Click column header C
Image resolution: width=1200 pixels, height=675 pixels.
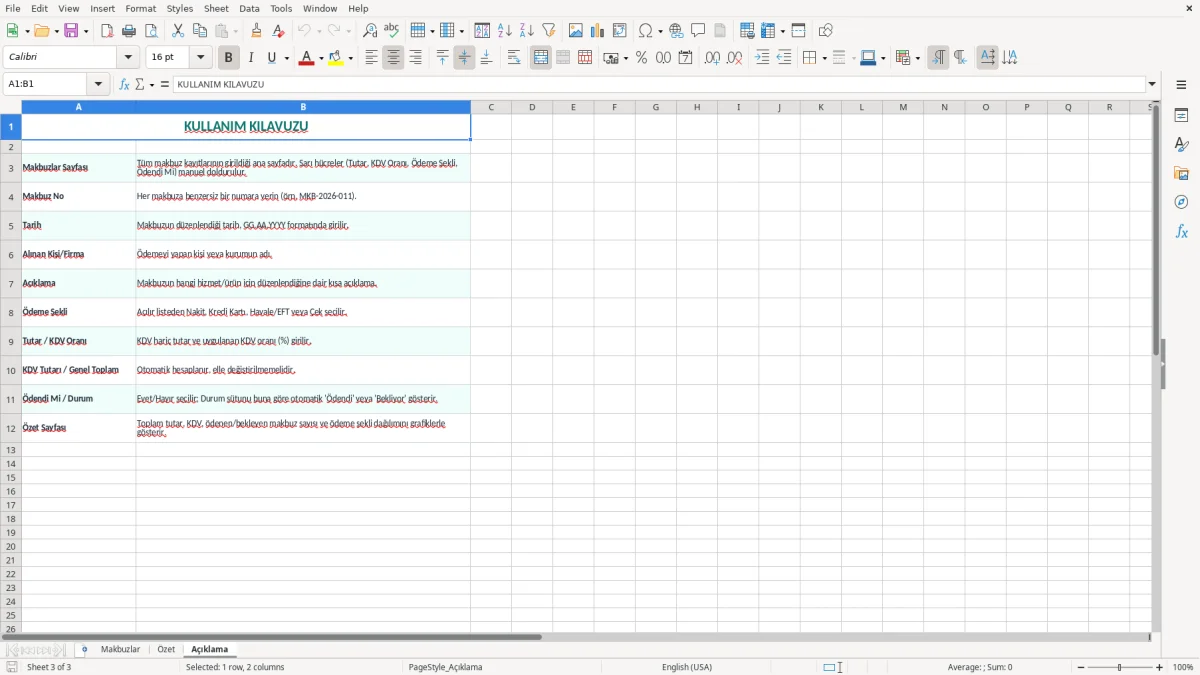pos(491,107)
